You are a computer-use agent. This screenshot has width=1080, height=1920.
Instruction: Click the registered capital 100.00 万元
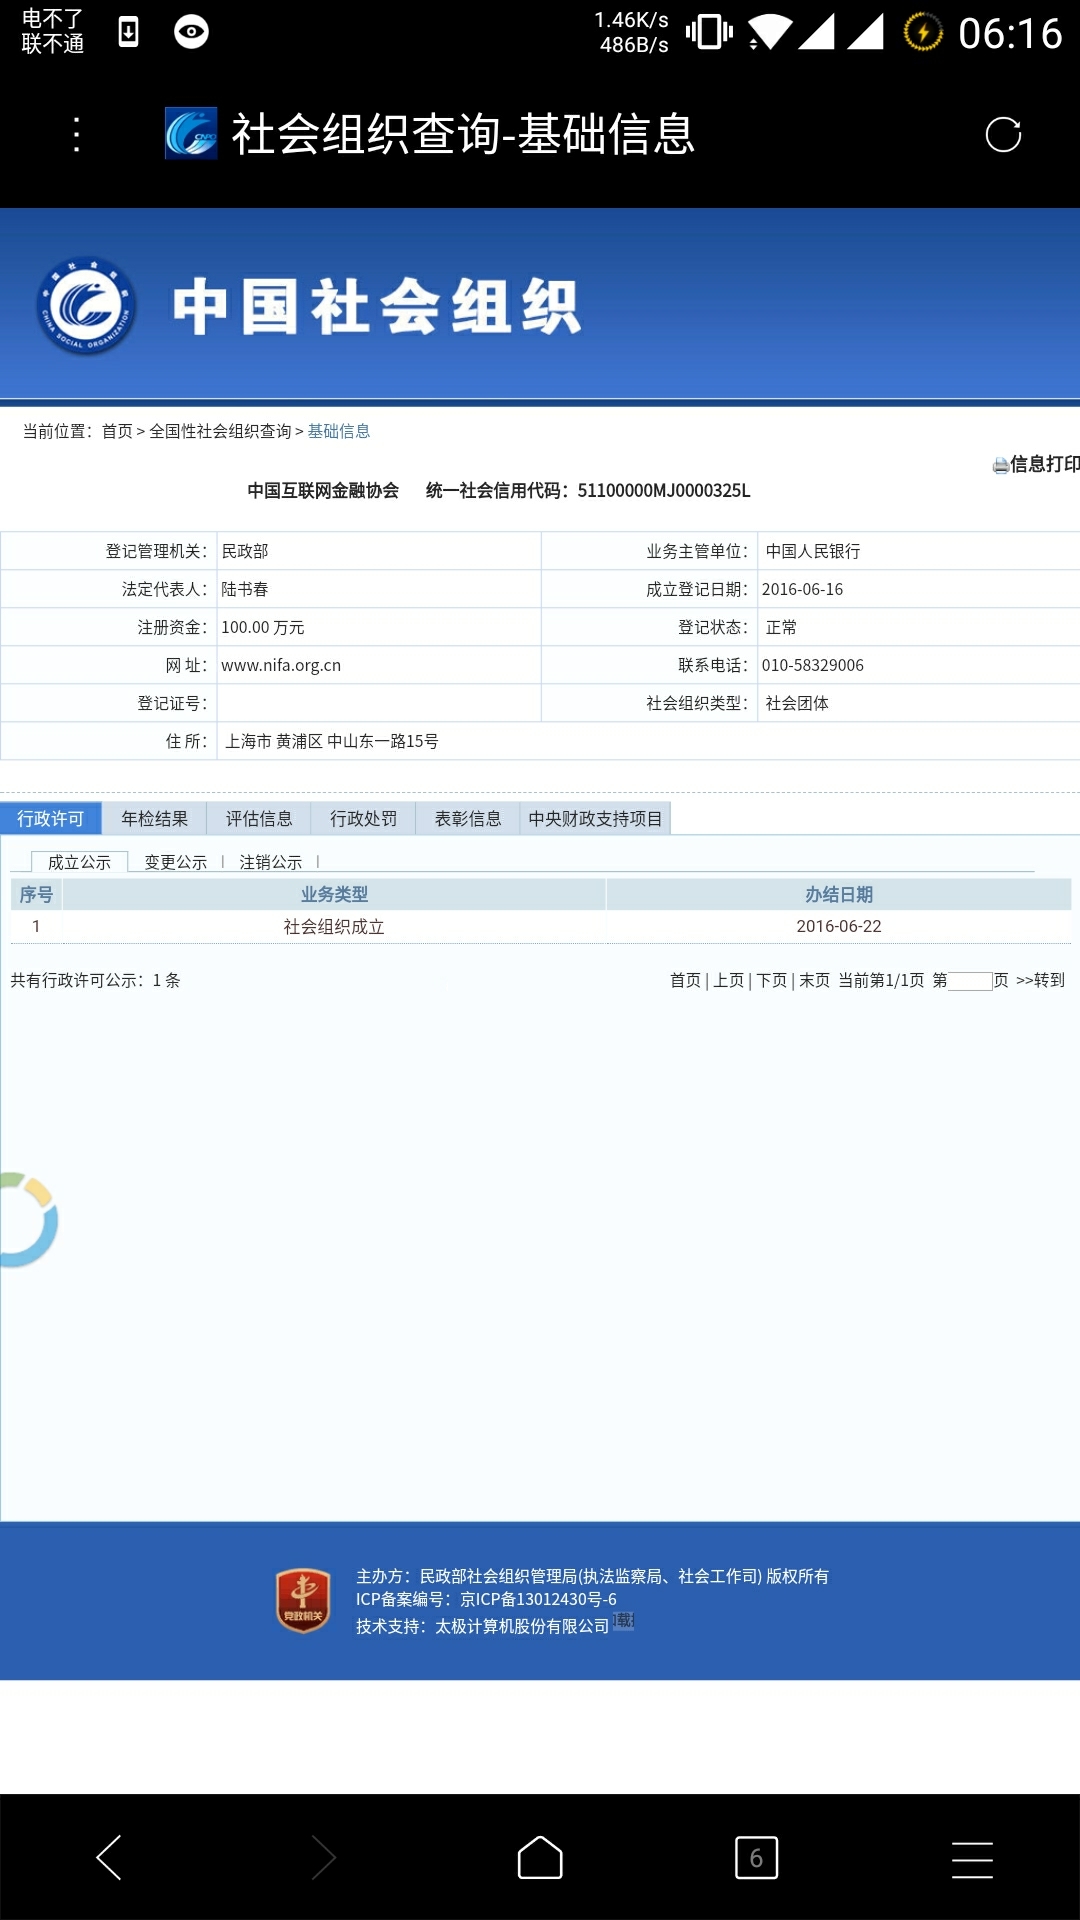point(263,628)
